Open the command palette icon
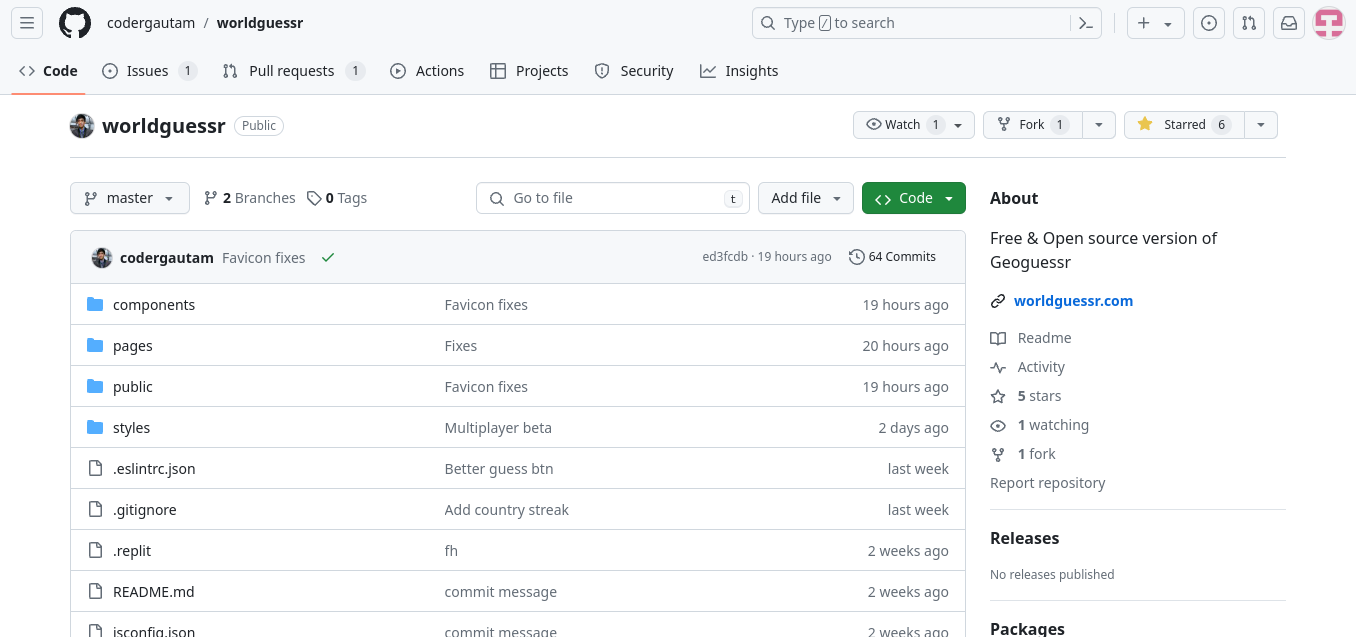This screenshot has width=1356, height=637. [1086, 23]
